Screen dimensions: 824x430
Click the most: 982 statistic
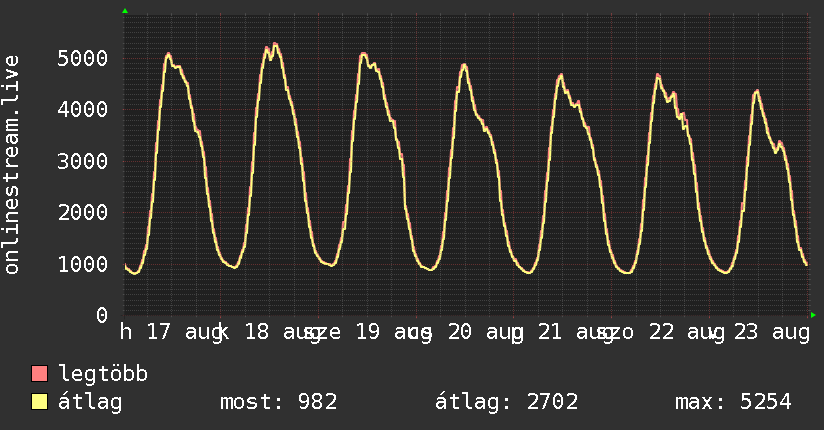279,402
